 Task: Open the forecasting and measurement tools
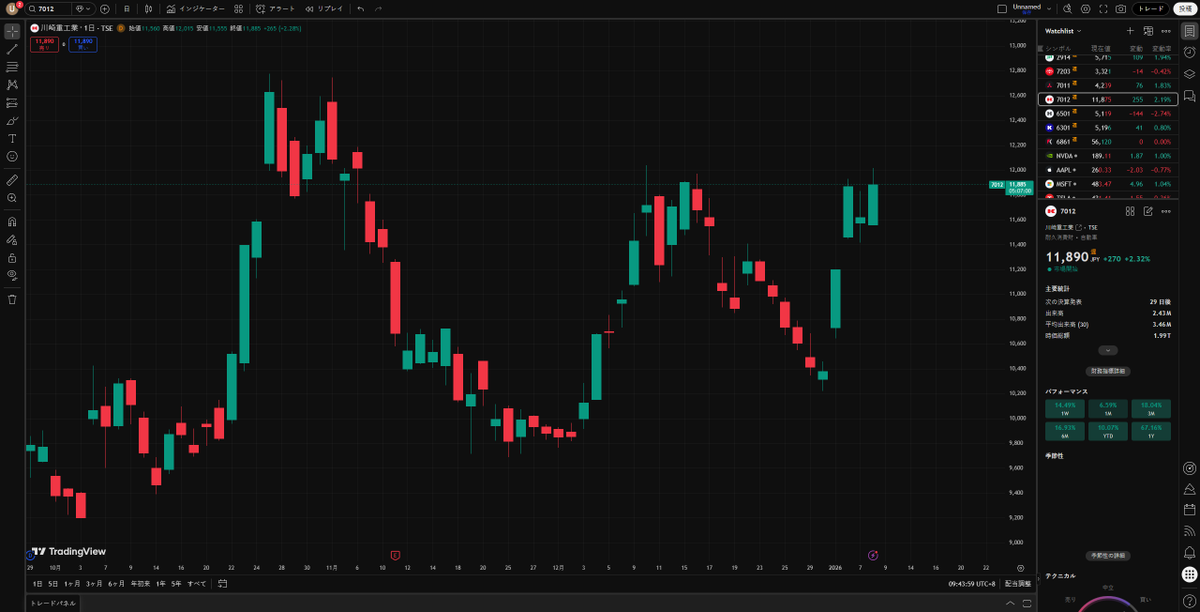point(12,103)
